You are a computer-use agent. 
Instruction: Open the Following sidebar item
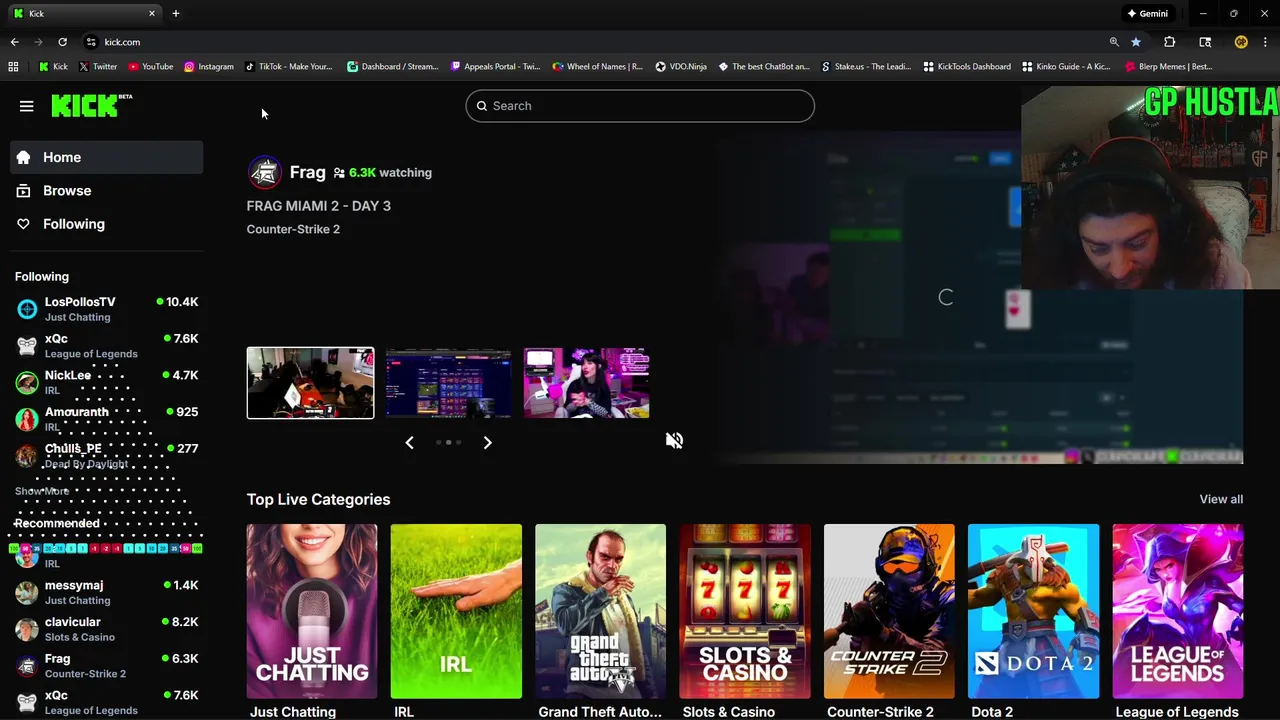[x=107, y=224]
